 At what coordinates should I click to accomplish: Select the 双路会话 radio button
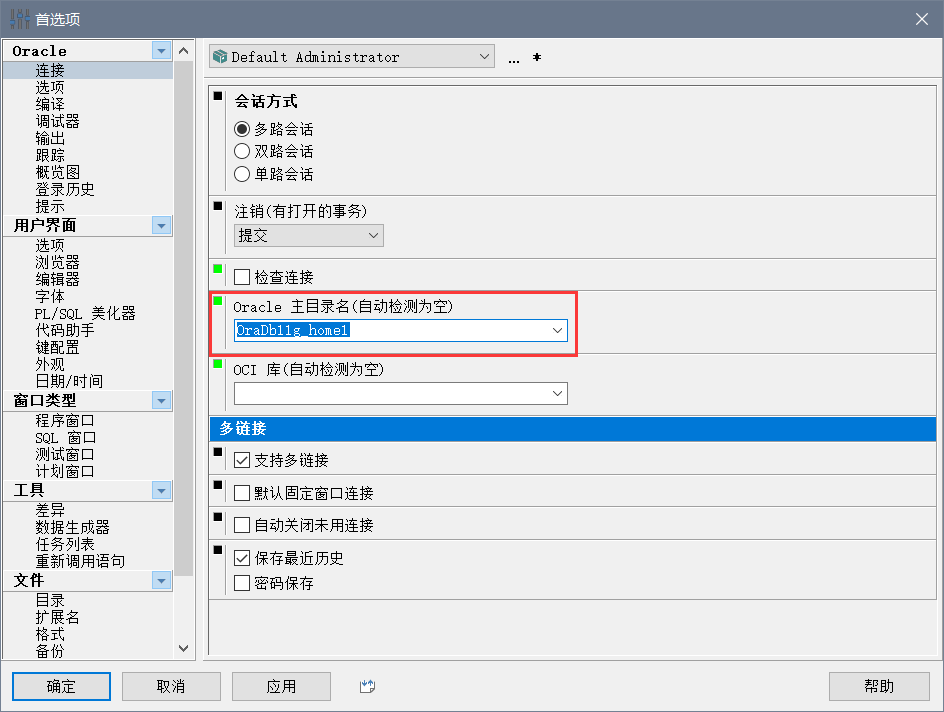click(242, 151)
